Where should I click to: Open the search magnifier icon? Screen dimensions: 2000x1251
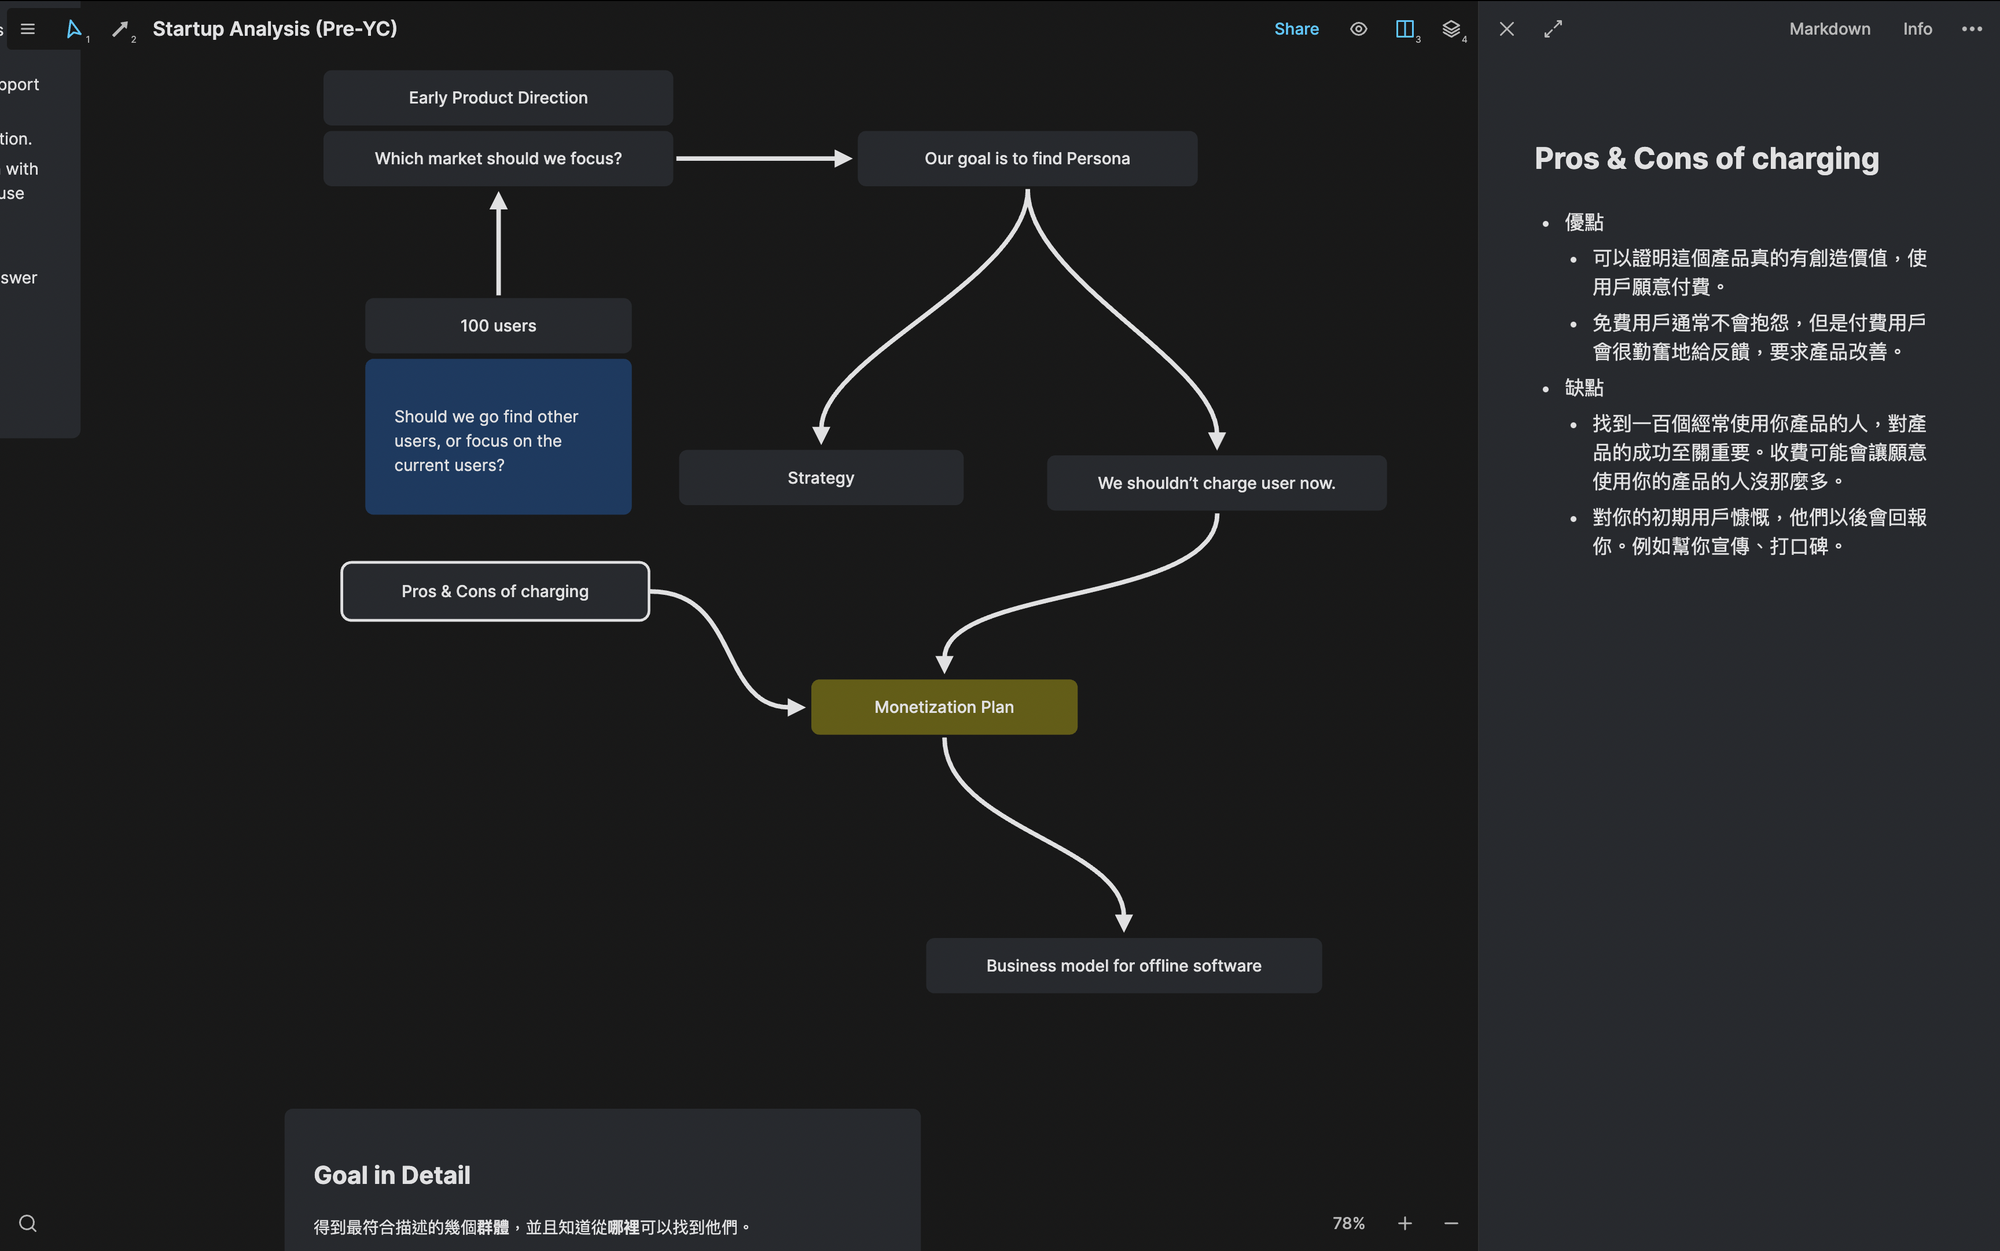click(28, 1223)
